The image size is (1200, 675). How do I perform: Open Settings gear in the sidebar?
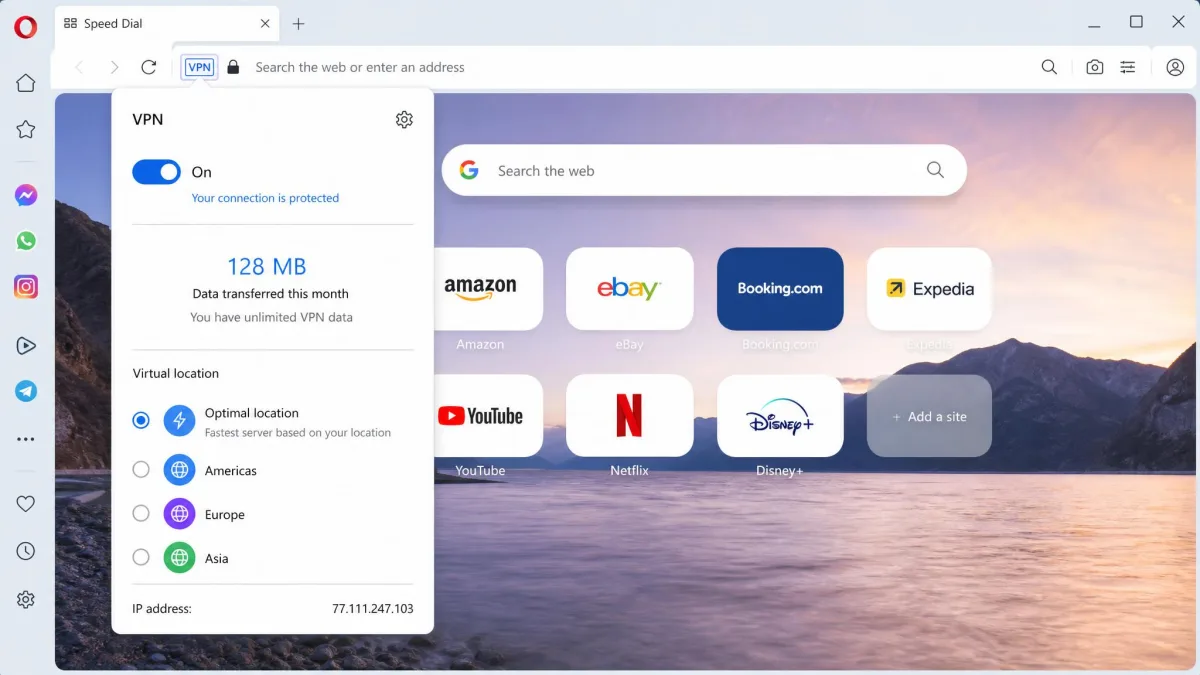(26, 599)
